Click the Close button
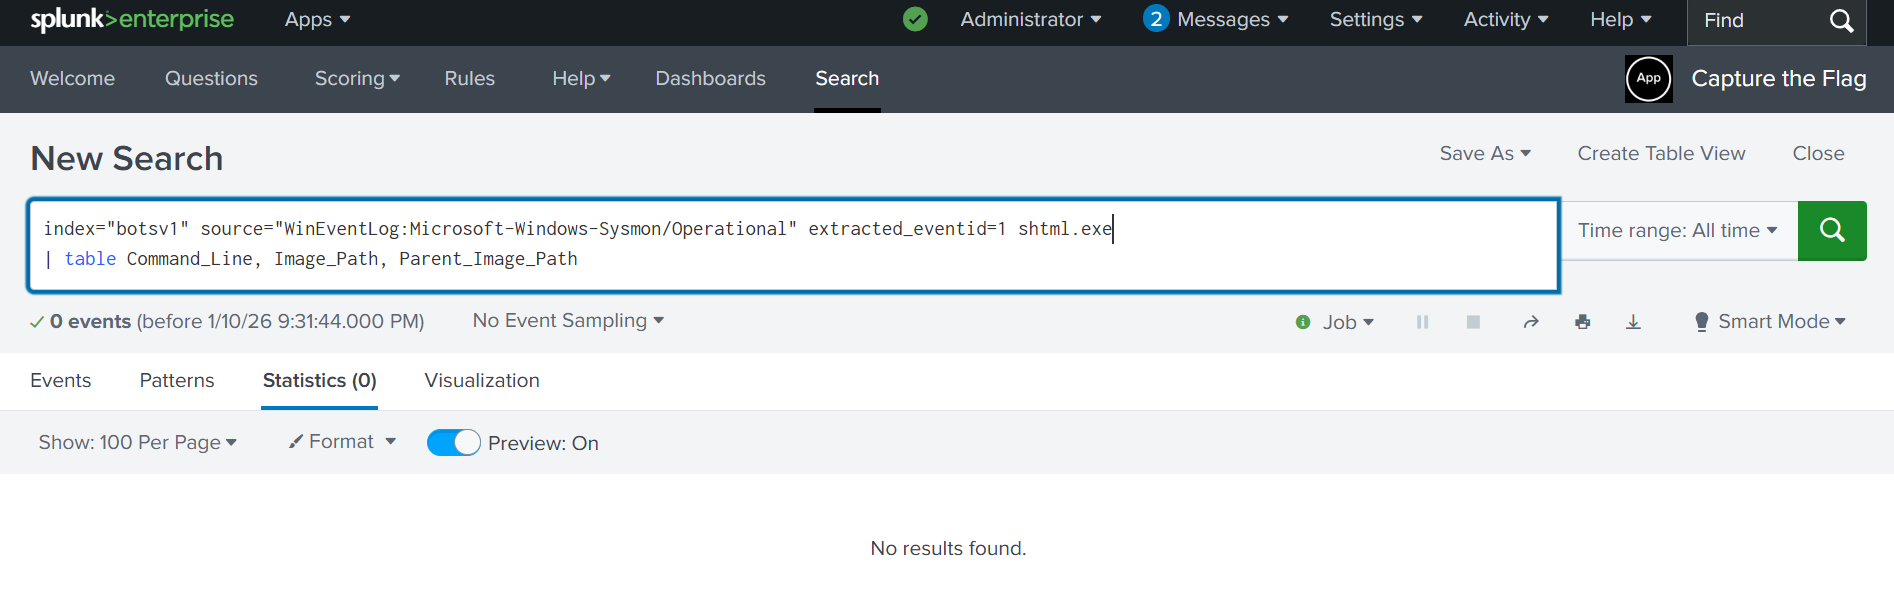The height and width of the screenshot is (597, 1894). point(1818,153)
